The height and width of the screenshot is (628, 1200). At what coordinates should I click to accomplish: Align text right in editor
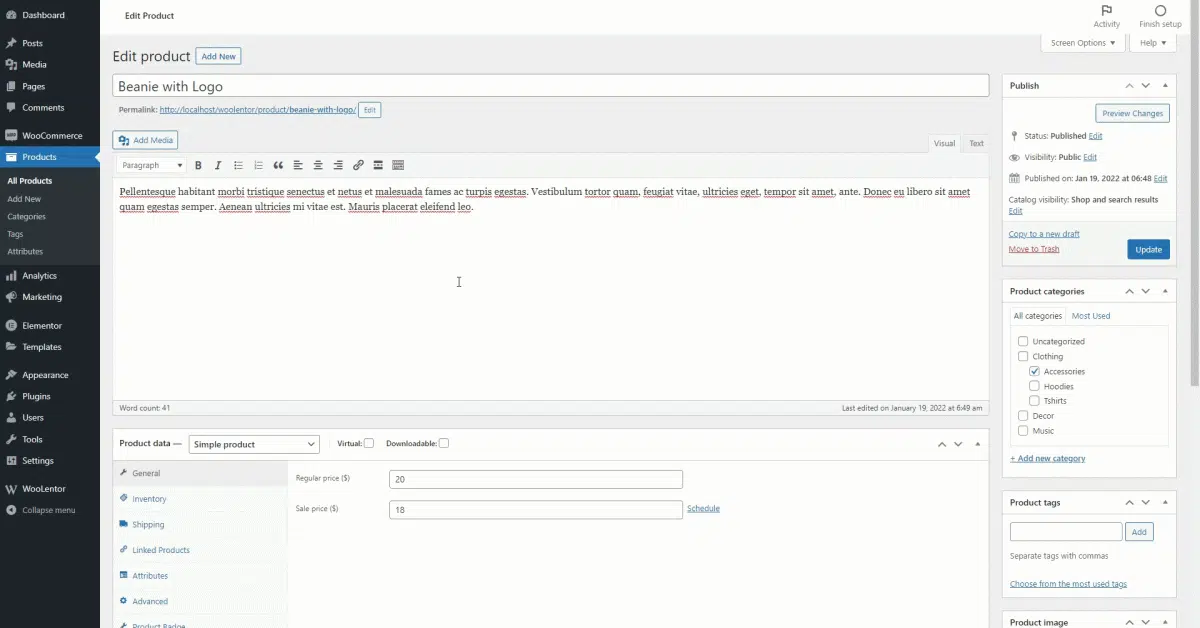pyautogui.click(x=338, y=165)
